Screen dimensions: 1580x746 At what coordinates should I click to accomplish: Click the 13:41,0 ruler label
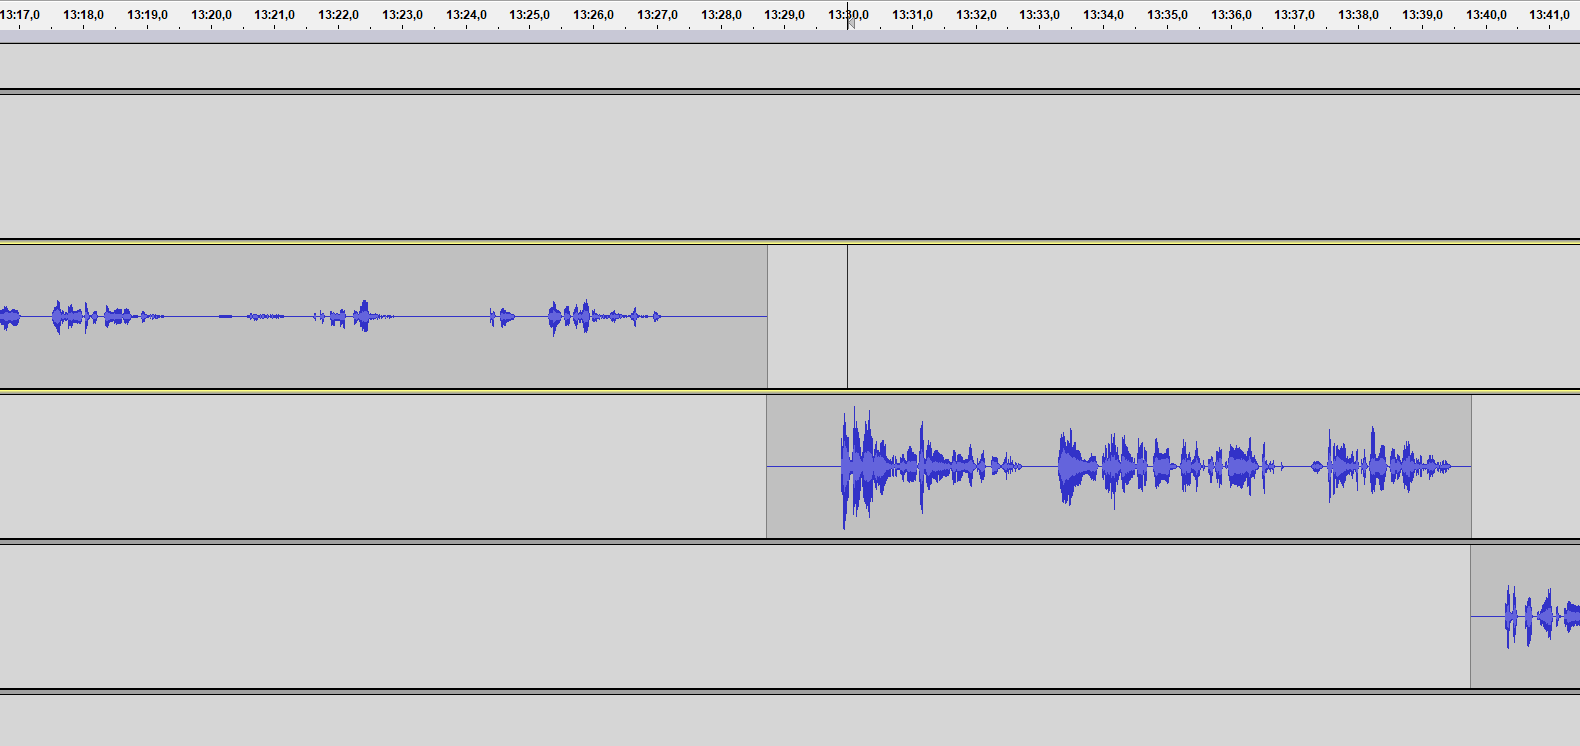tap(1549, 15)
